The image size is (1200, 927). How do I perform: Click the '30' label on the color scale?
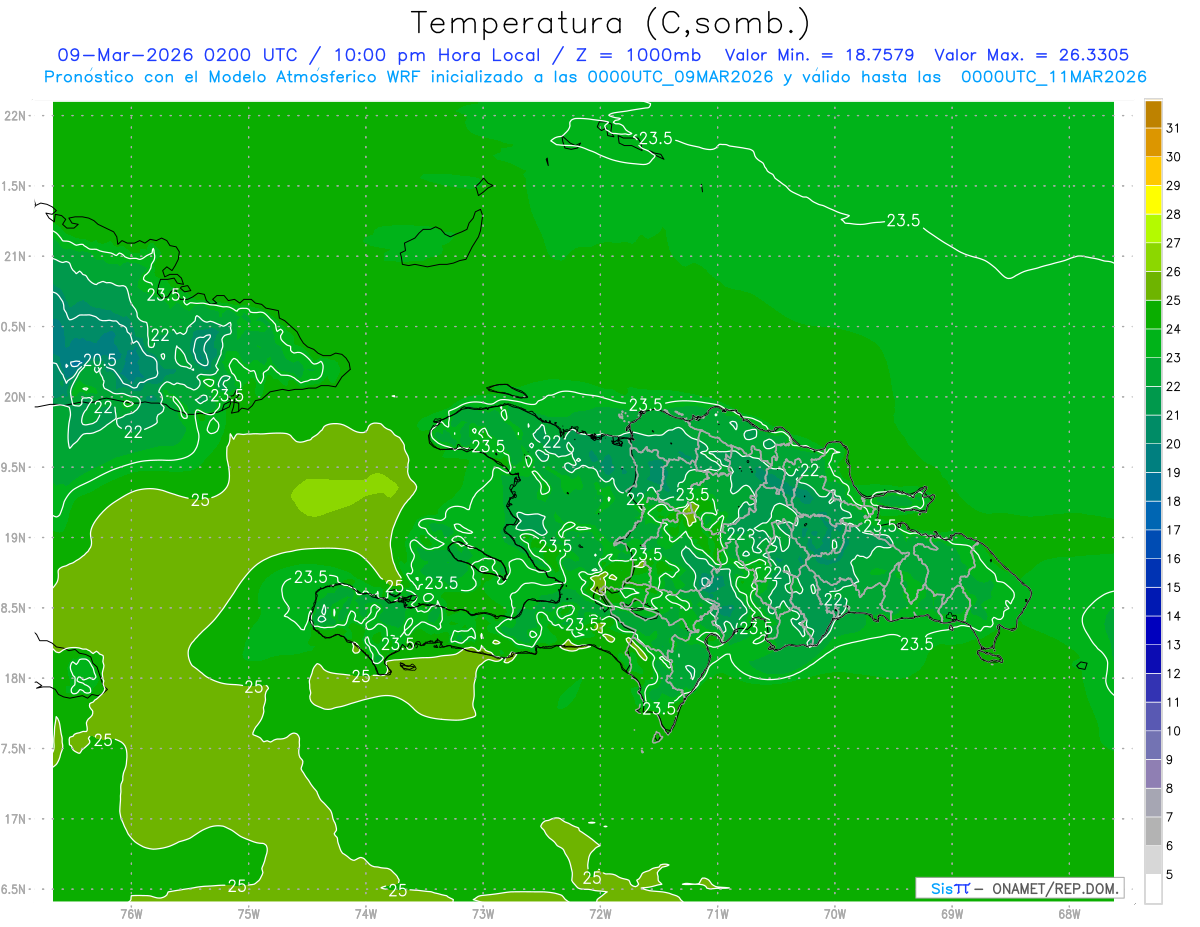point(1173,157)
